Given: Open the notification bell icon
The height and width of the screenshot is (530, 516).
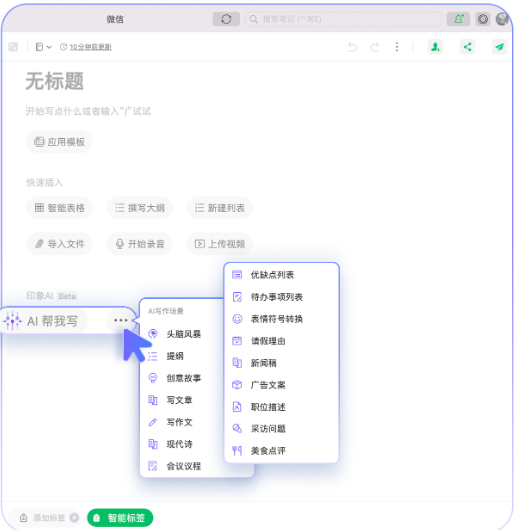Looking at the screenshot, I should [x=458, y=19].
